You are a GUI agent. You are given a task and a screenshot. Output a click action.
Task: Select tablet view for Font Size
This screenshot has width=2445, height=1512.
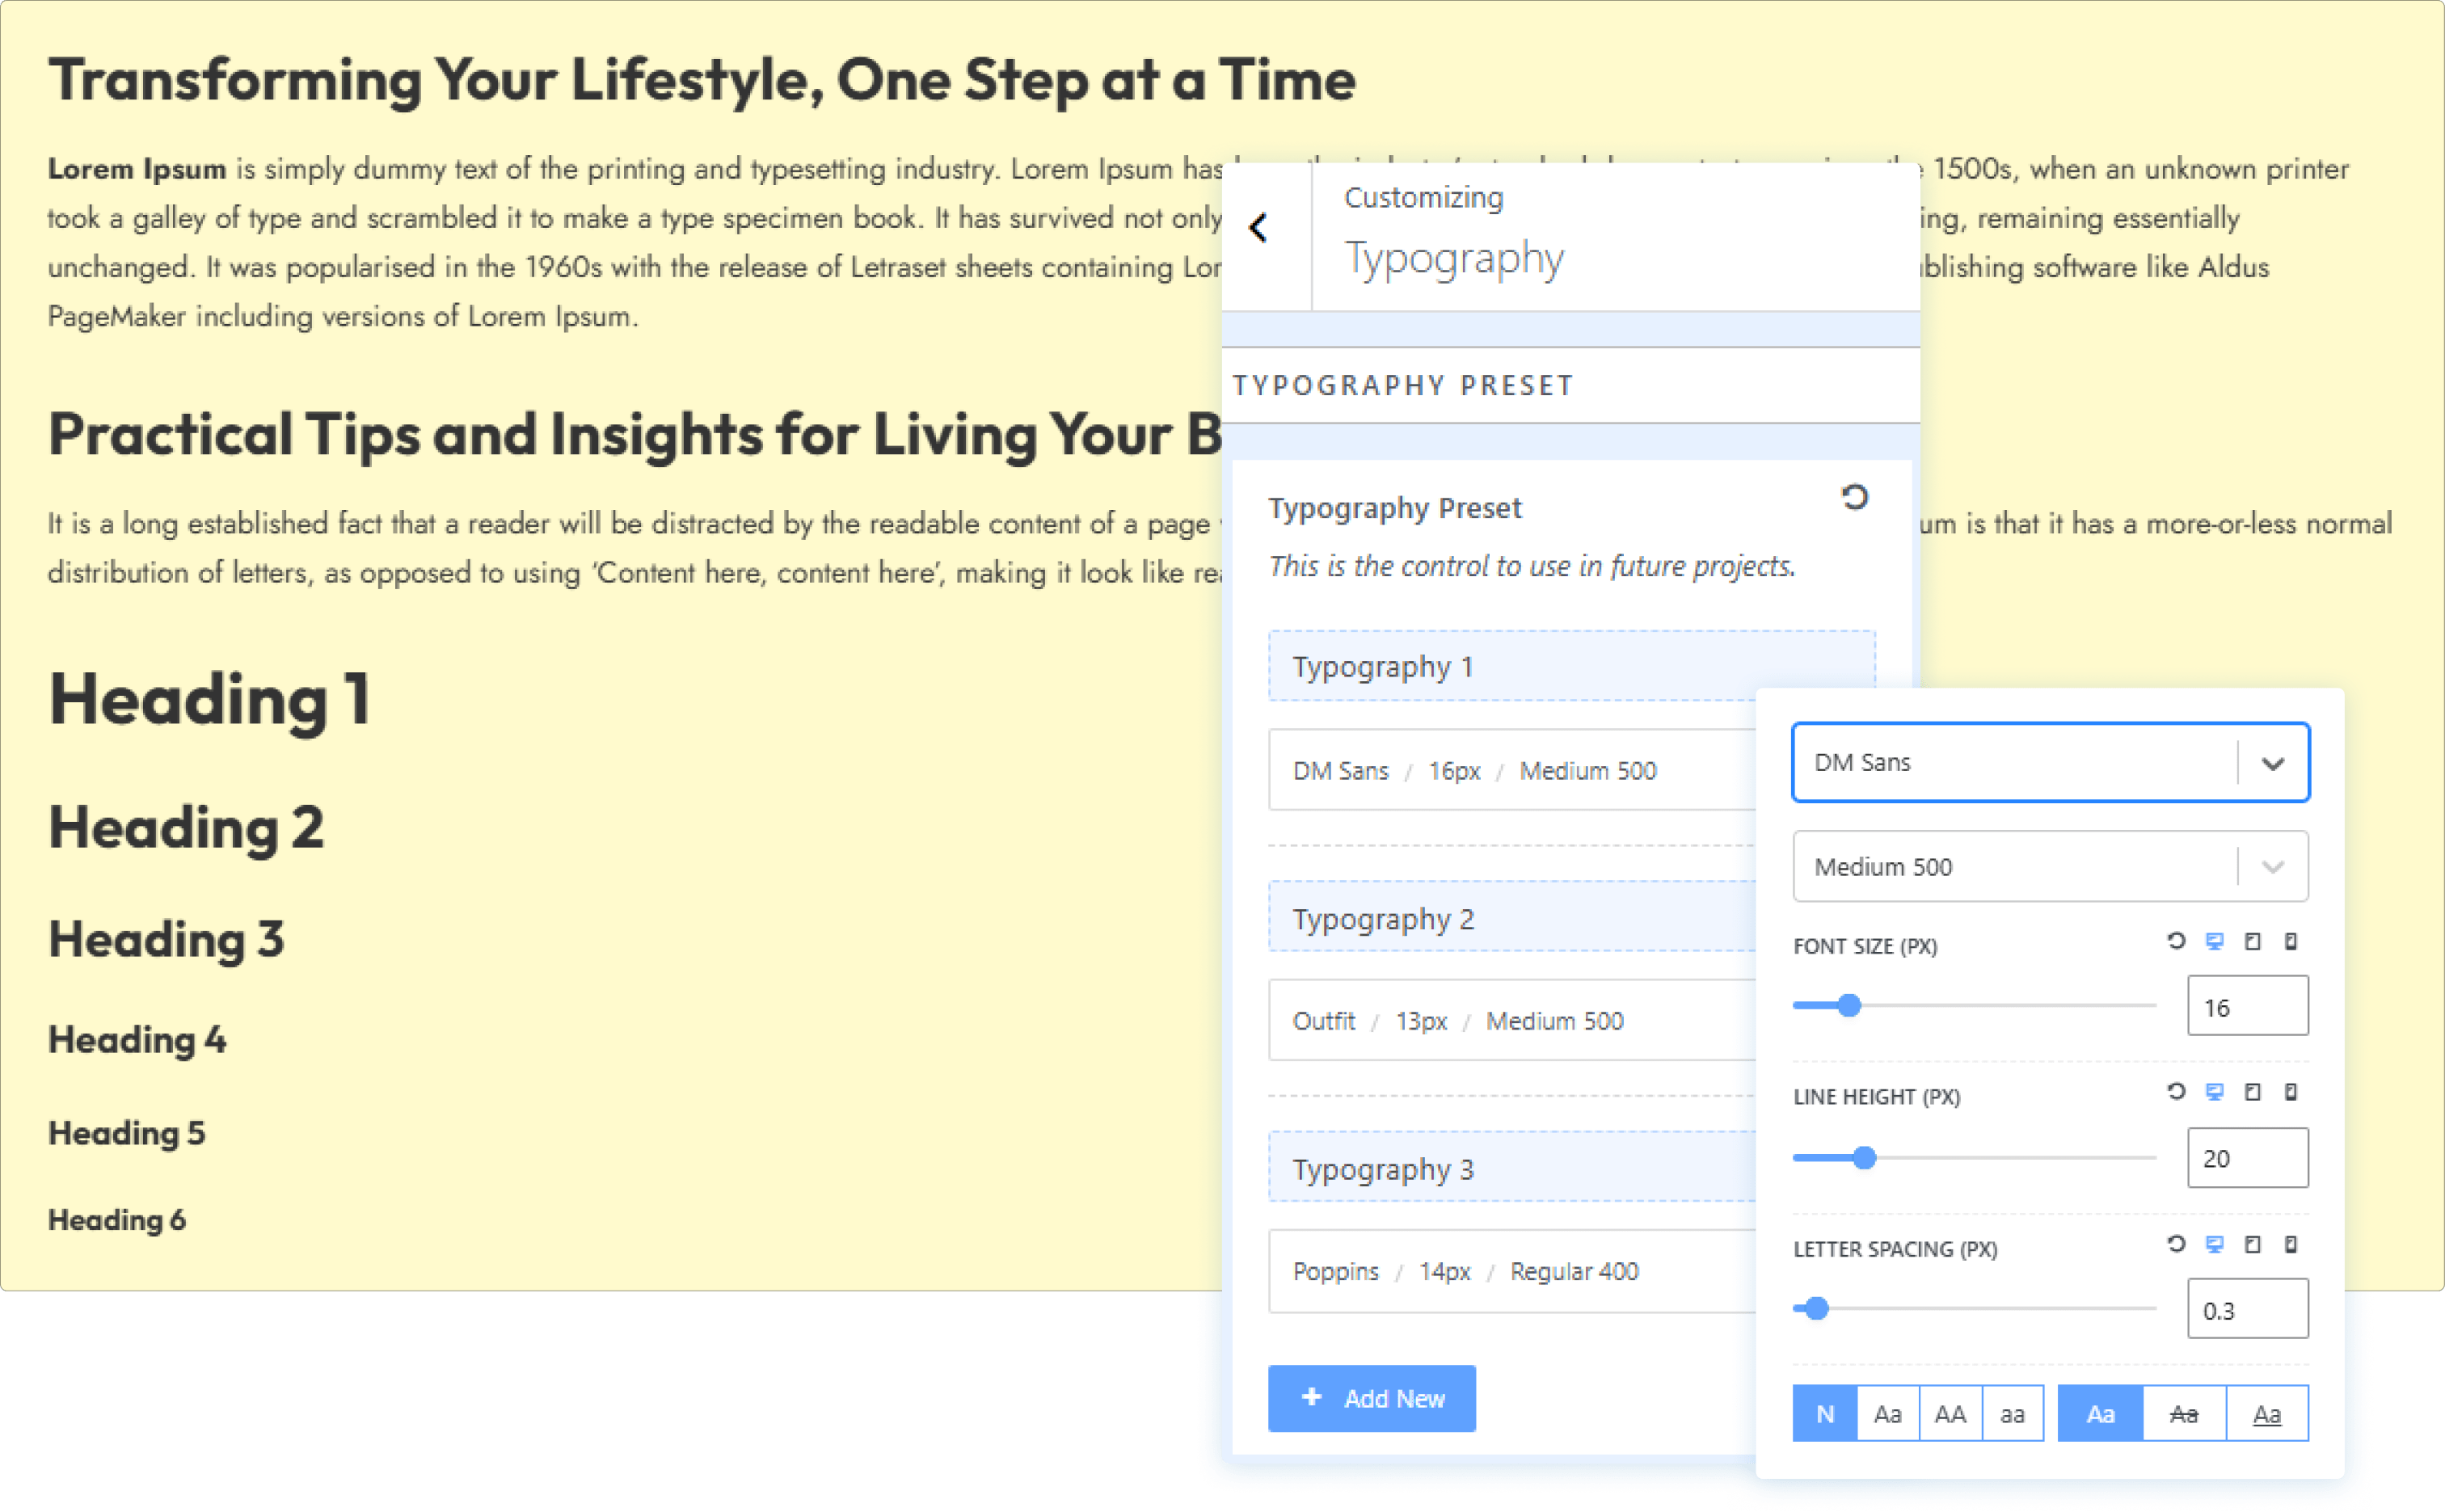click(x=2252, y=941)
